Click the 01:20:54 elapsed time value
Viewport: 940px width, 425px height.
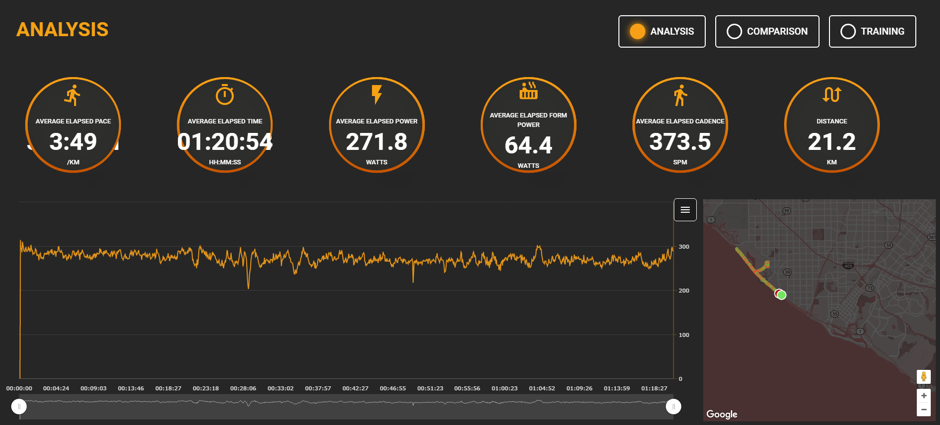point(225,142)
